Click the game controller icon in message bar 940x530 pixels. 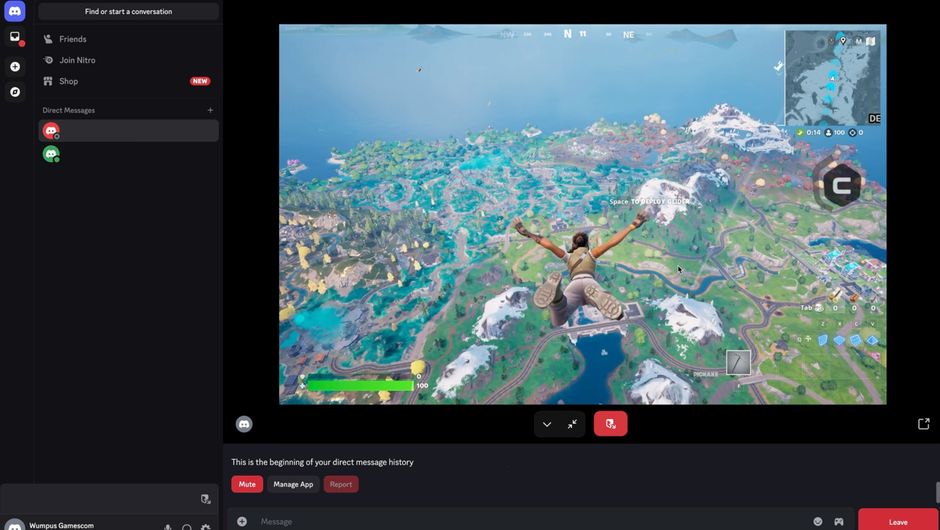839,521
